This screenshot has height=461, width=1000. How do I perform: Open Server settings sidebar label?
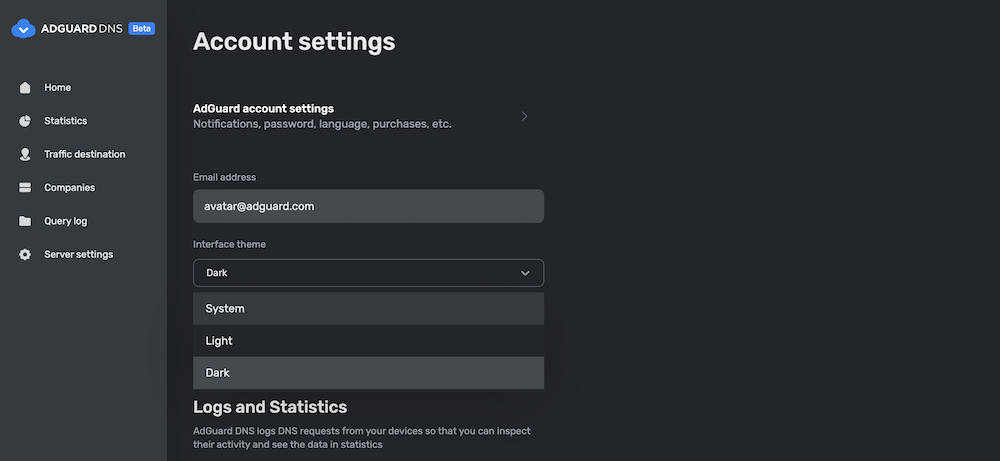(78, 254)
